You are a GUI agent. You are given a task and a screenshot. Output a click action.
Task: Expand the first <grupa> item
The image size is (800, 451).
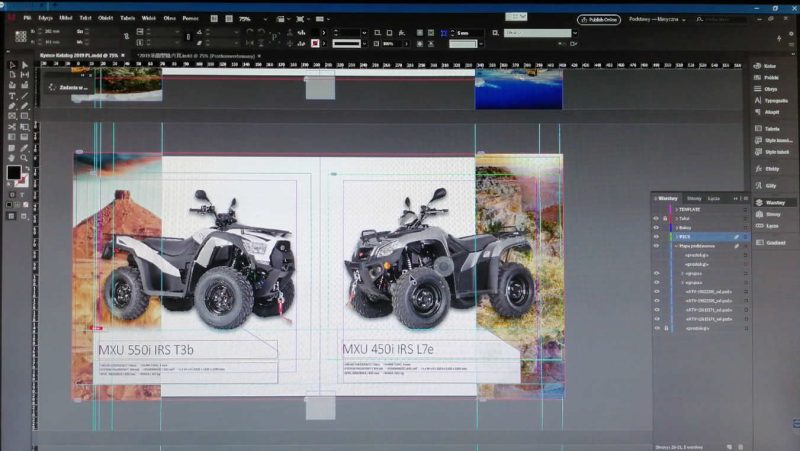click(683, 273)
